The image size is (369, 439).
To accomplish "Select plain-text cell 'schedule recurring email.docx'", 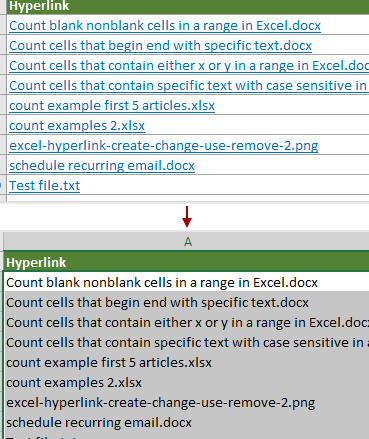I will pyautogui.click(x=186, y=423).
